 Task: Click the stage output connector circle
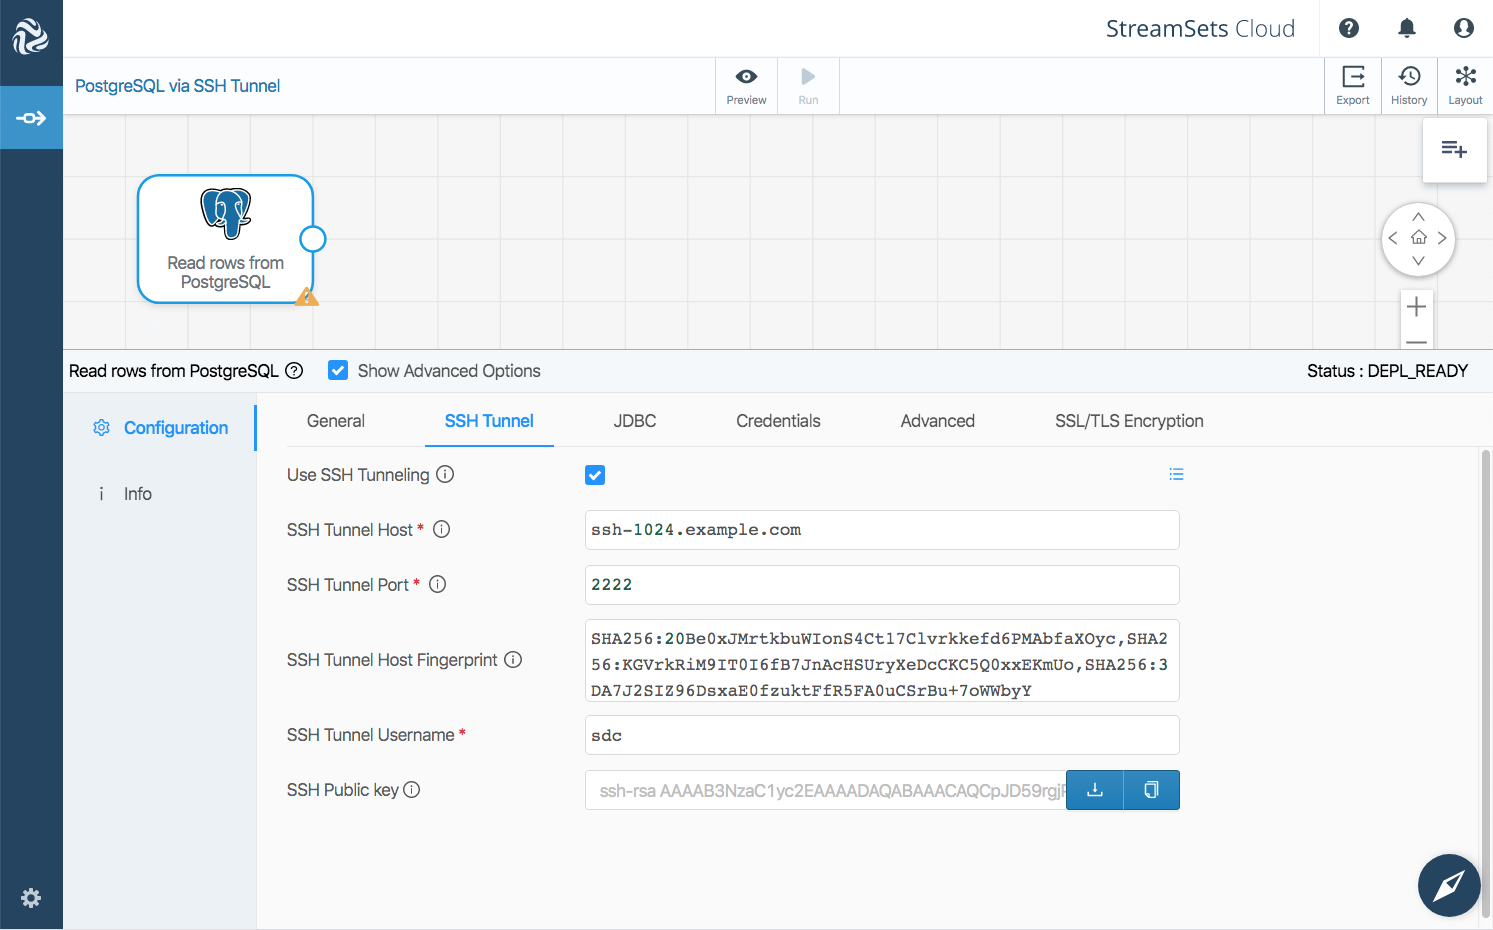[313, 239]
